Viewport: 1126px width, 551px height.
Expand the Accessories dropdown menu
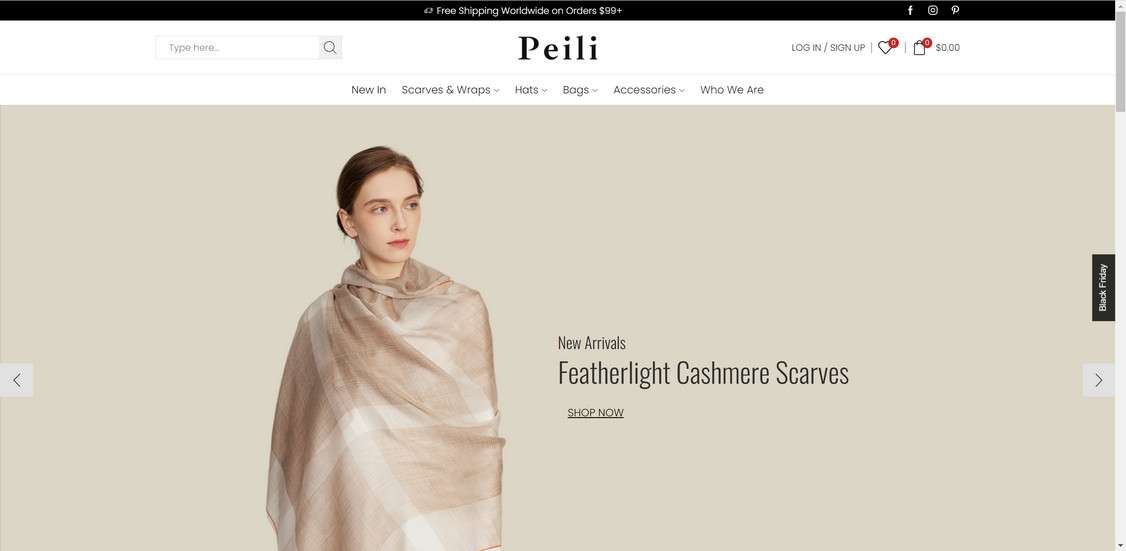(648, 90)
